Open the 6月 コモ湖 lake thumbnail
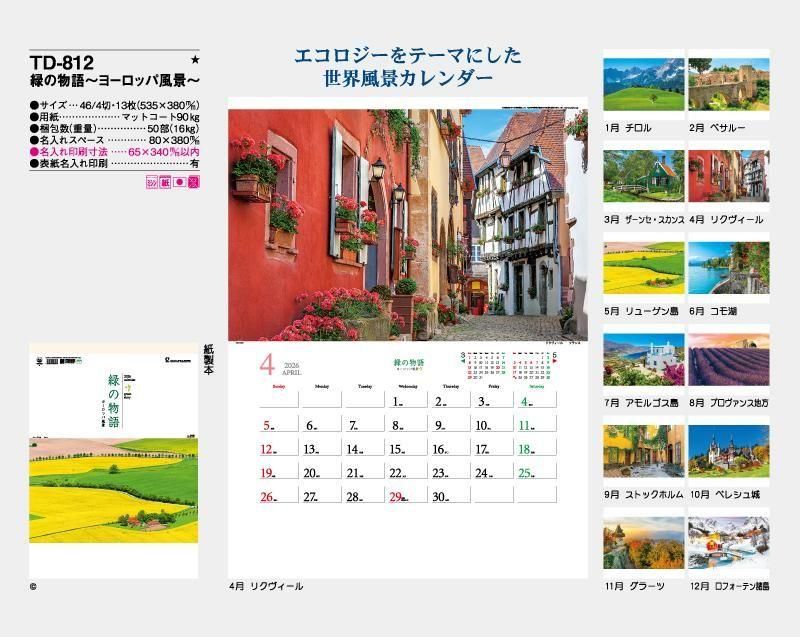 click(x=729, y=268)
